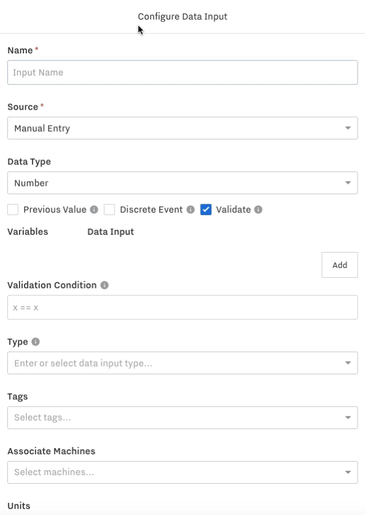365x515 pixels.
Task: Enable the Previous Value checkbox
Action: (x=13, y=210)
